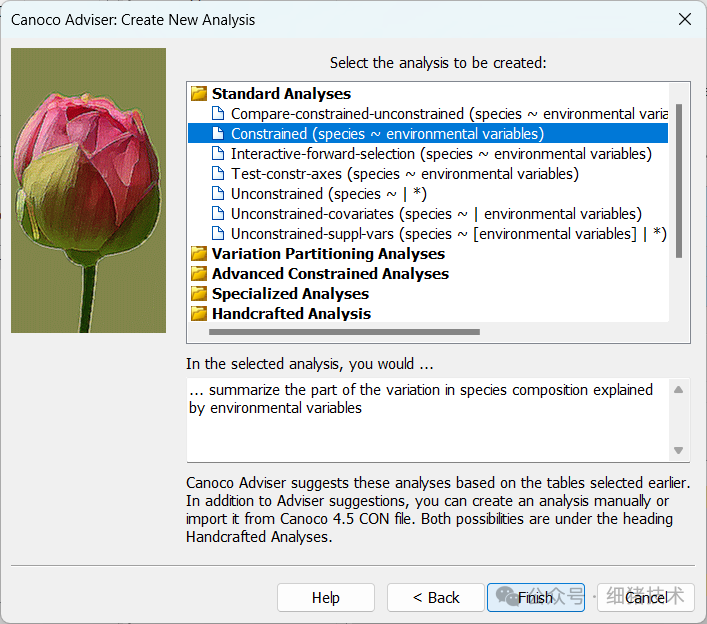This screenshot has height=624, width=707.
Task: Click the Compare-constrained-unconstrained document icon
Action: pos(218,114)
